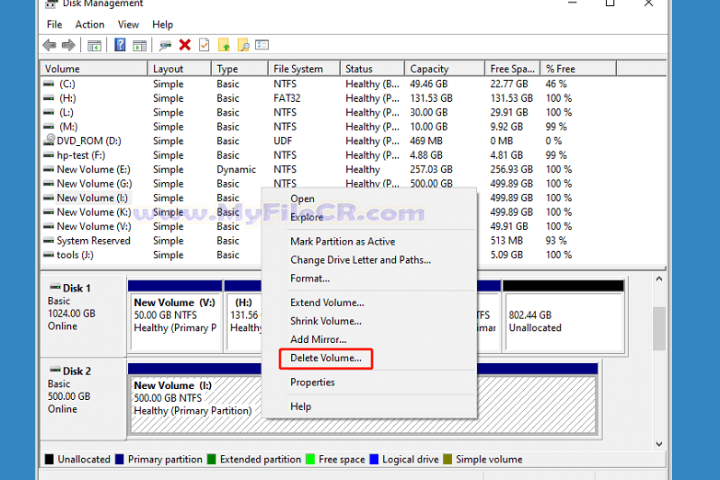Click the light green Free space legend swatch
Screen dimensions: 720x480
click(310, 459)
